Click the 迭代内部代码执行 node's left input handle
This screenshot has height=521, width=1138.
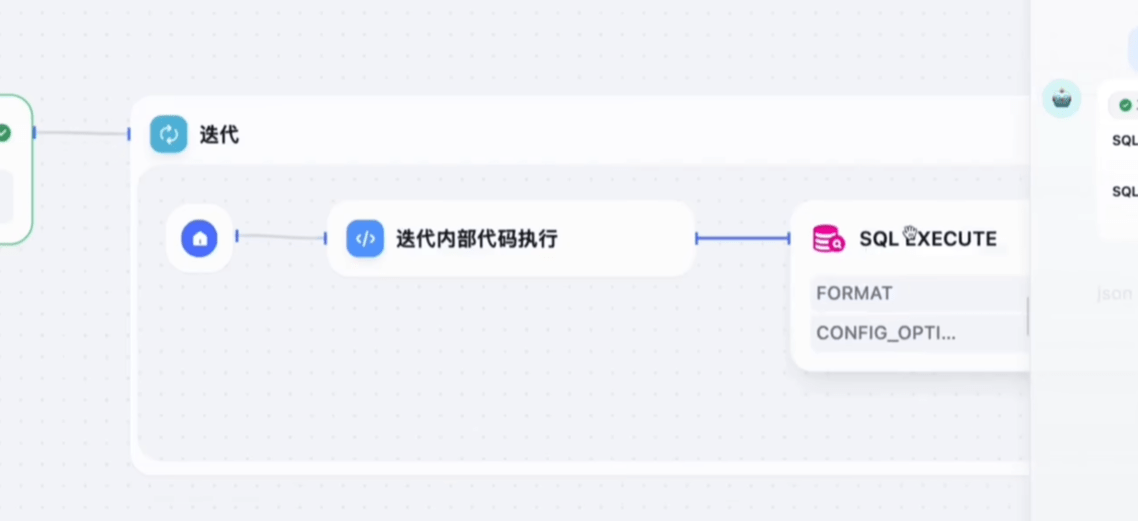(x=325, y=238)
